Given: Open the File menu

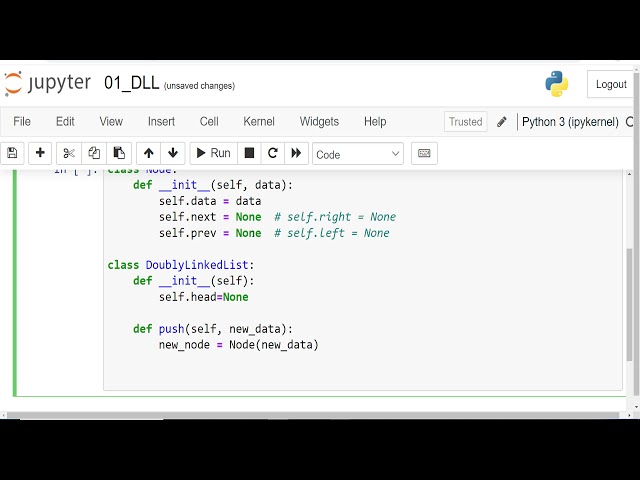Looking at the screenshot, I should [x=22, y=122].
